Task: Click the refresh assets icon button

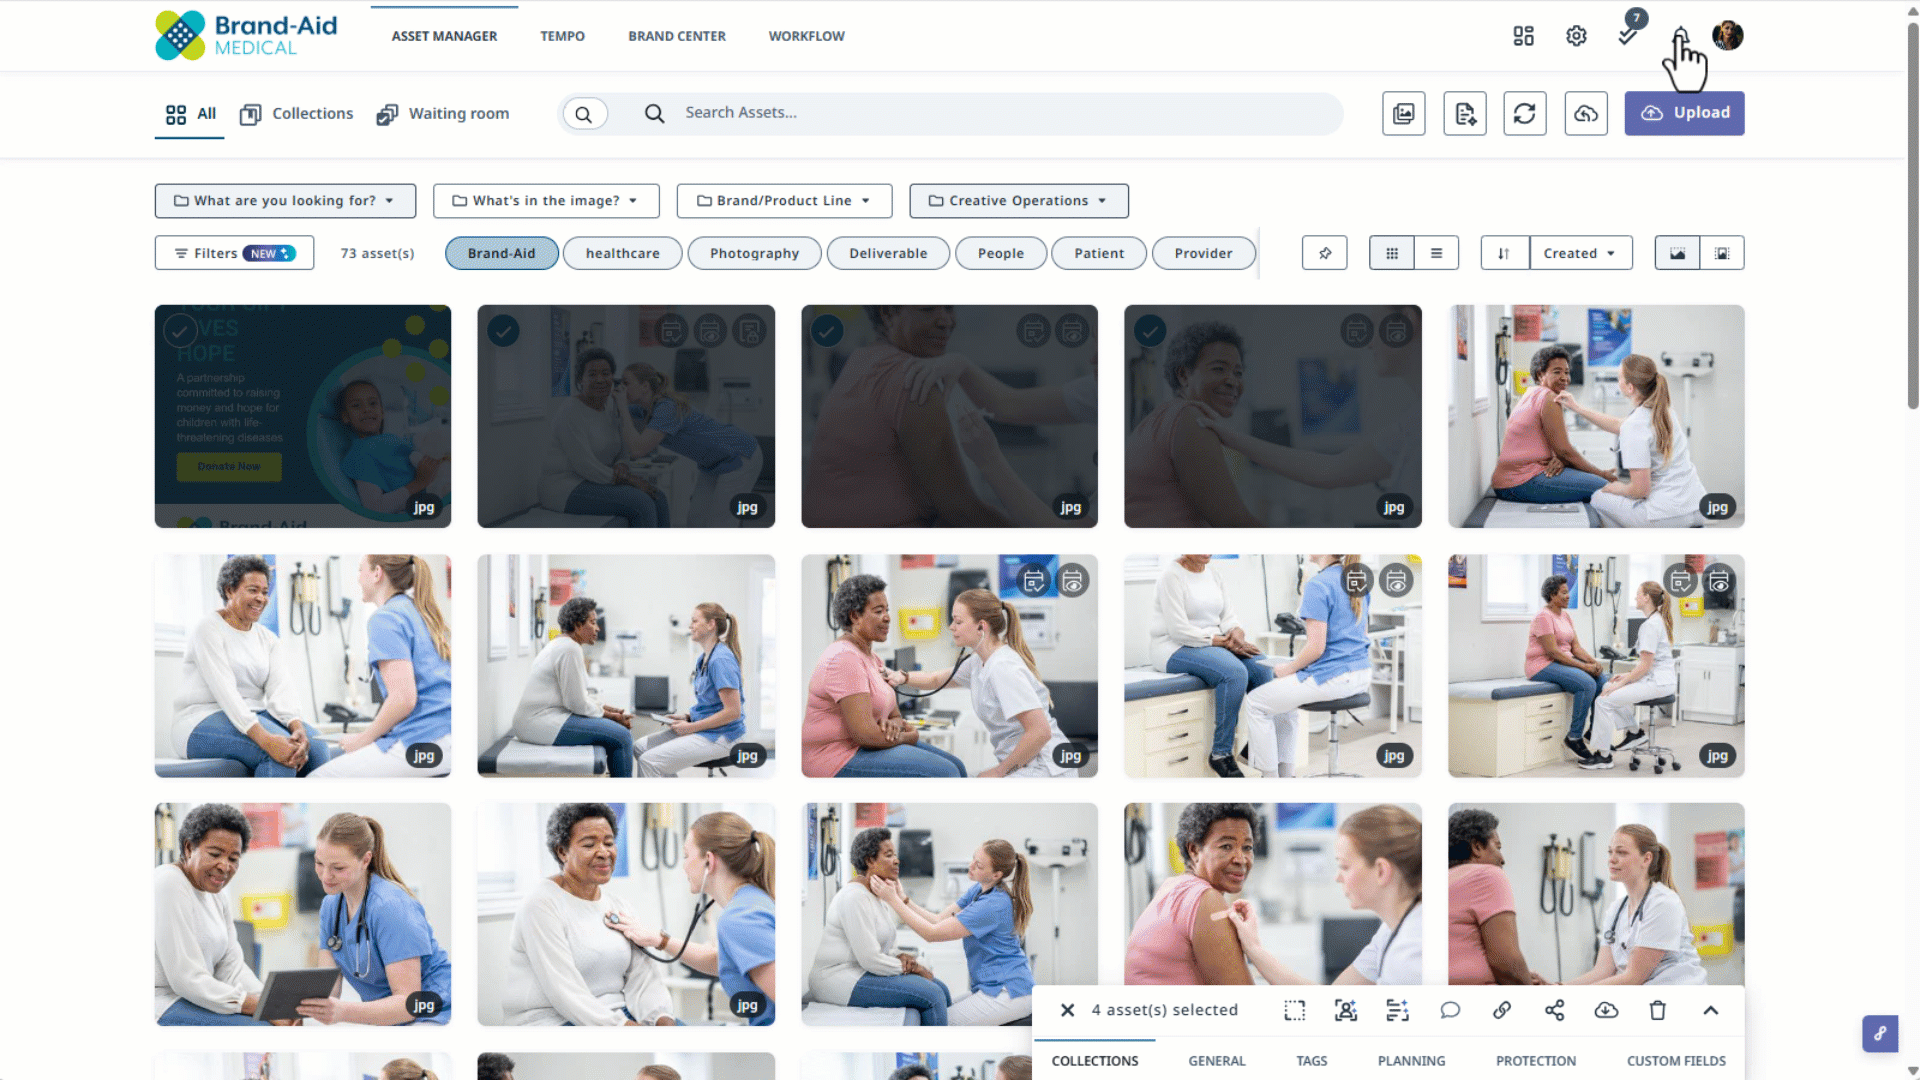Action: pos(1525,113)
